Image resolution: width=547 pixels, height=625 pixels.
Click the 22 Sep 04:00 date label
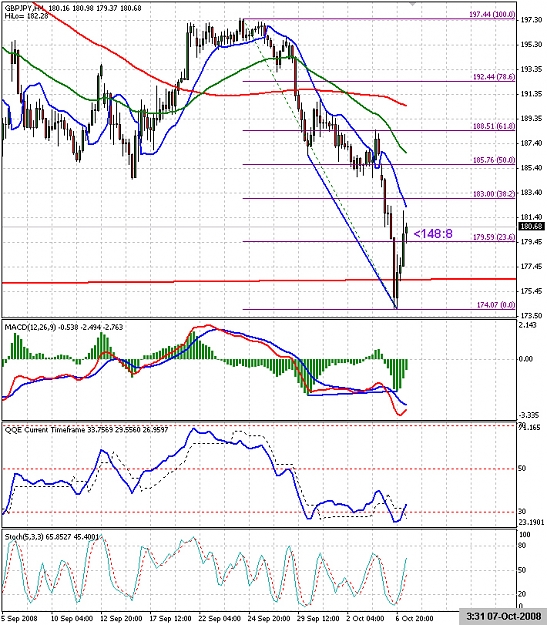click(220, 619)
